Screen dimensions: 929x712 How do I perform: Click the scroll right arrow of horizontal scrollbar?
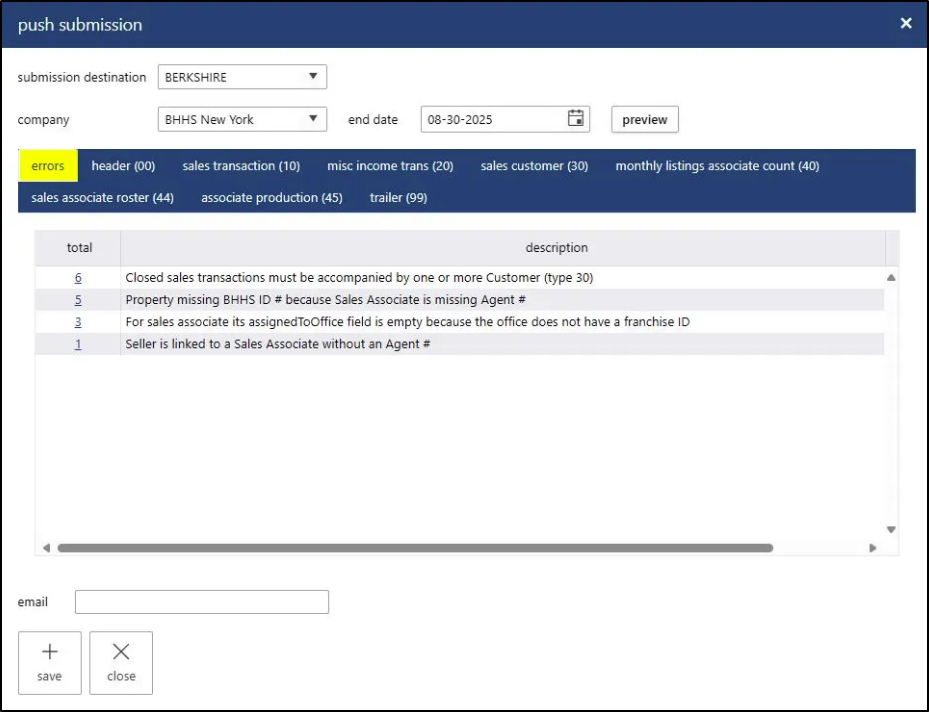click(x=873, y=548)
